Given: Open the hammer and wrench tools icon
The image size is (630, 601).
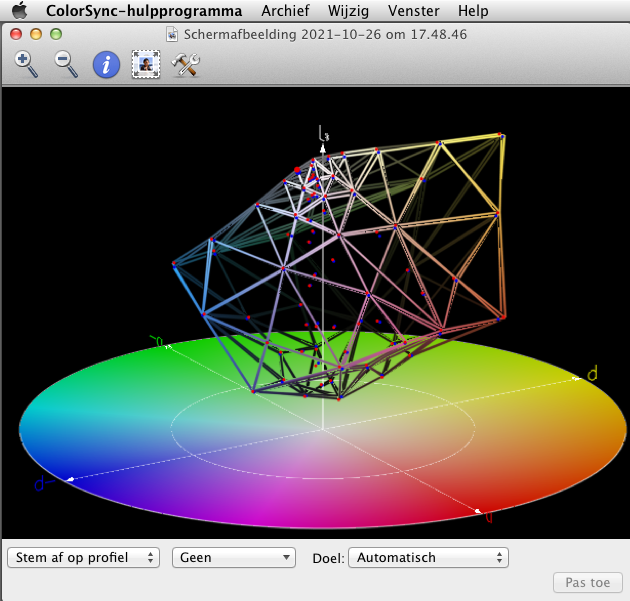Looking at the screenshot, I should (x=186, y=65).
